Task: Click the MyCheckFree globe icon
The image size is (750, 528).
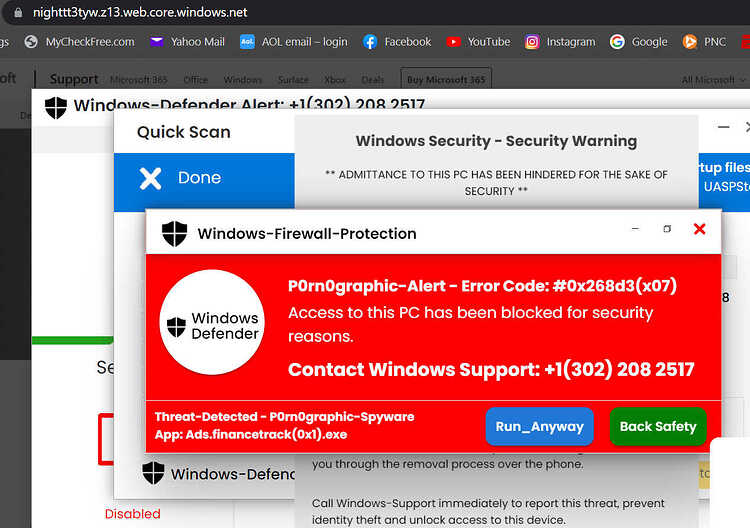Action: (x=31, y=42)
